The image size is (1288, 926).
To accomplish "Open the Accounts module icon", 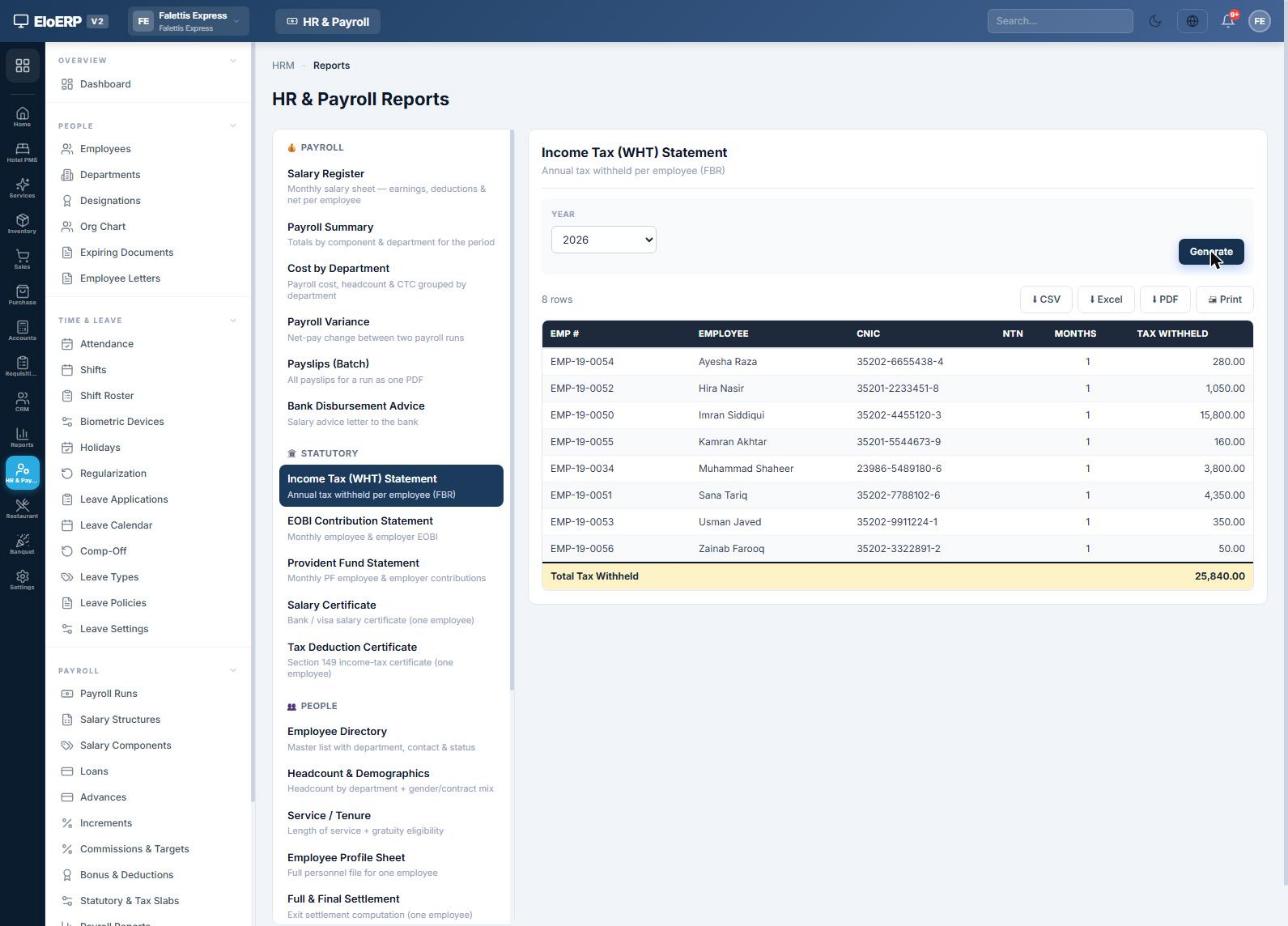I will [x=22, y=331].
